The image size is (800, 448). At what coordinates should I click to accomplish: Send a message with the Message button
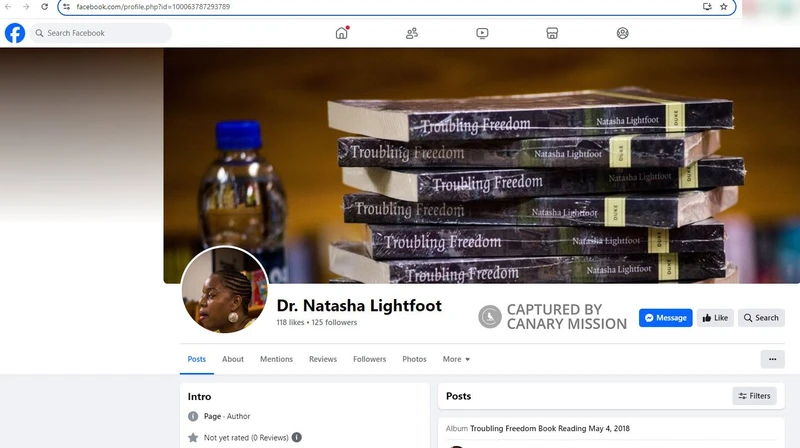665,318
